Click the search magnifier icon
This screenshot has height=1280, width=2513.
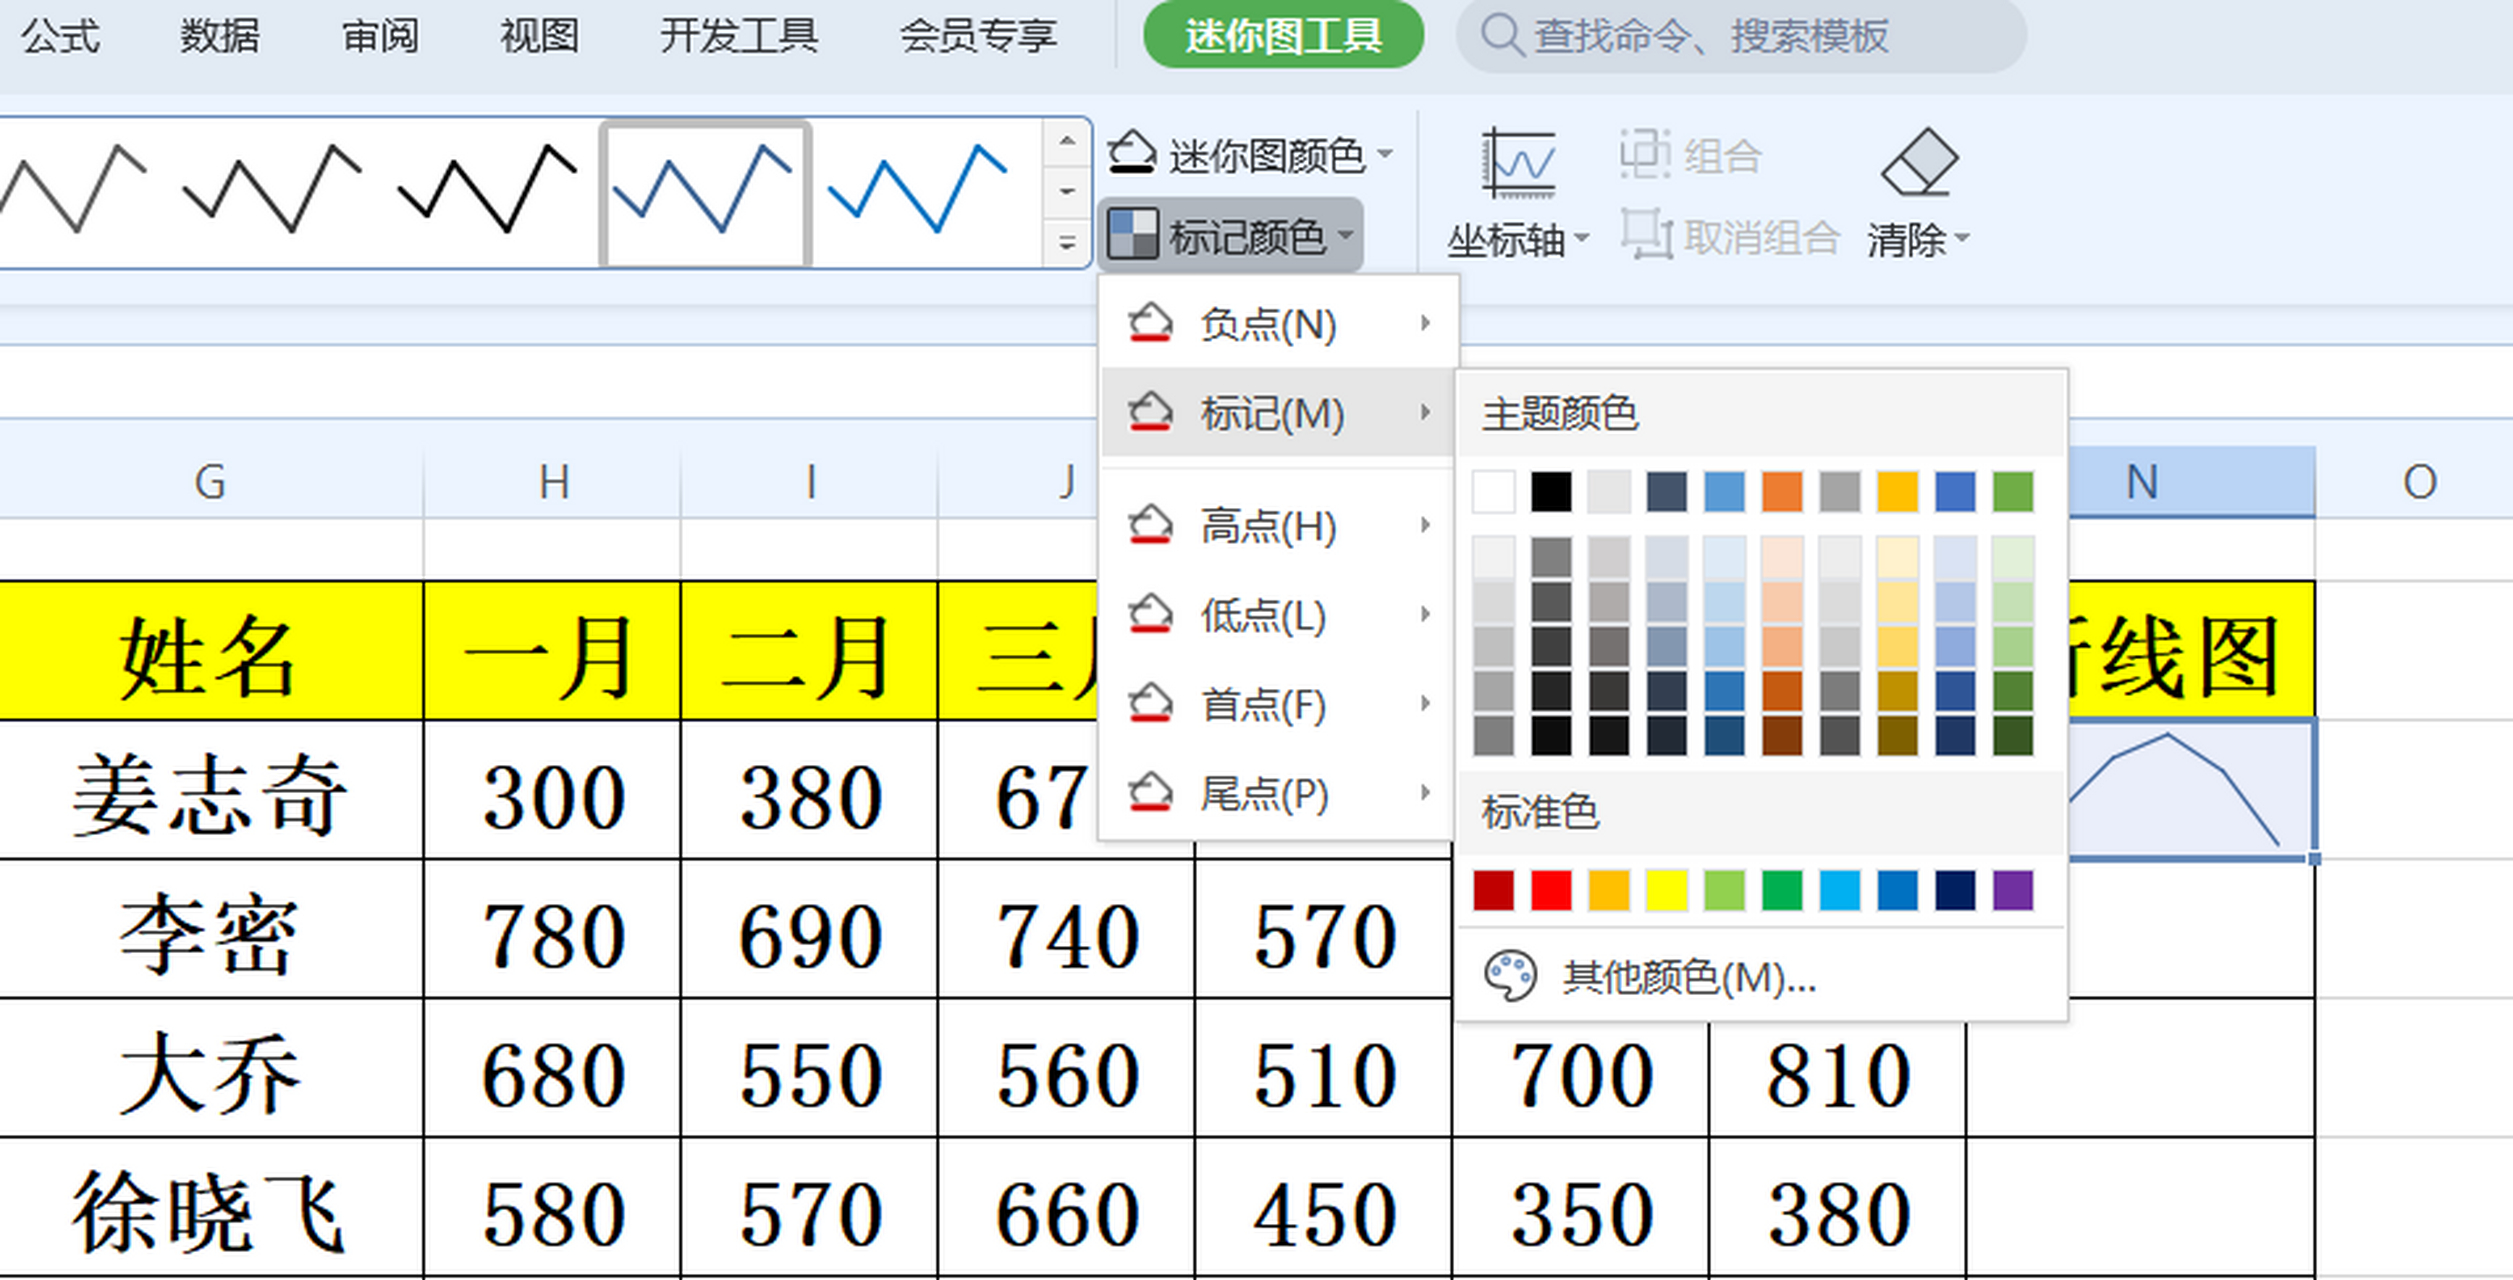point(1501,36)
